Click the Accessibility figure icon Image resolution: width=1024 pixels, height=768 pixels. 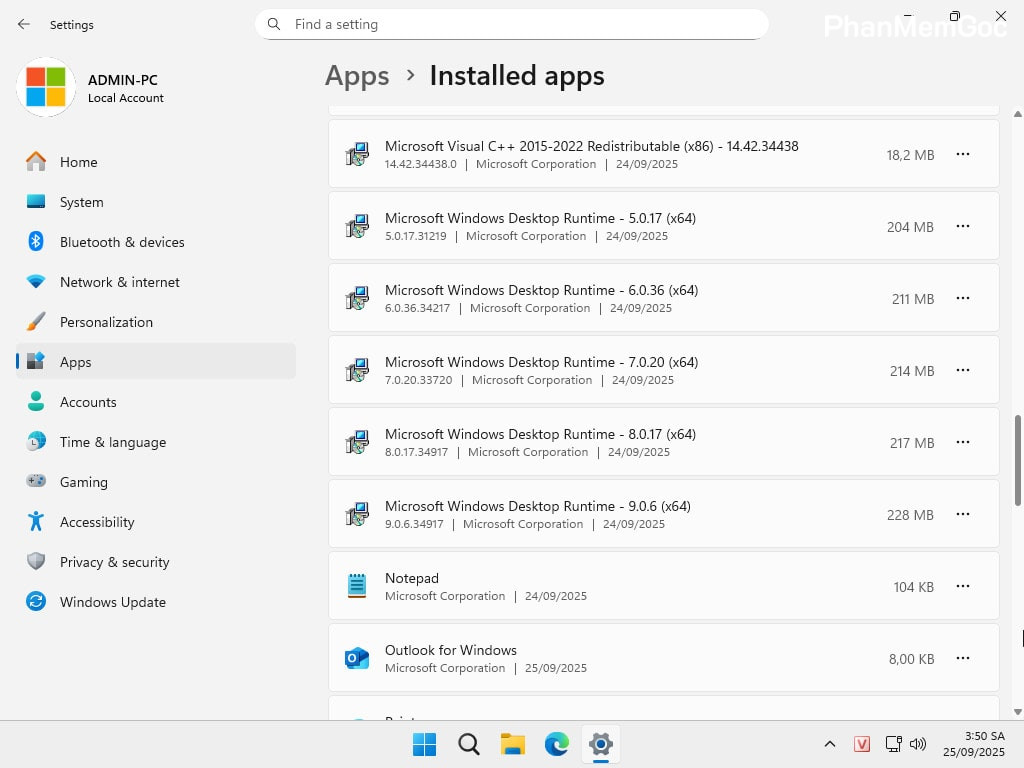pyautogui.click(x=36, y=521)
